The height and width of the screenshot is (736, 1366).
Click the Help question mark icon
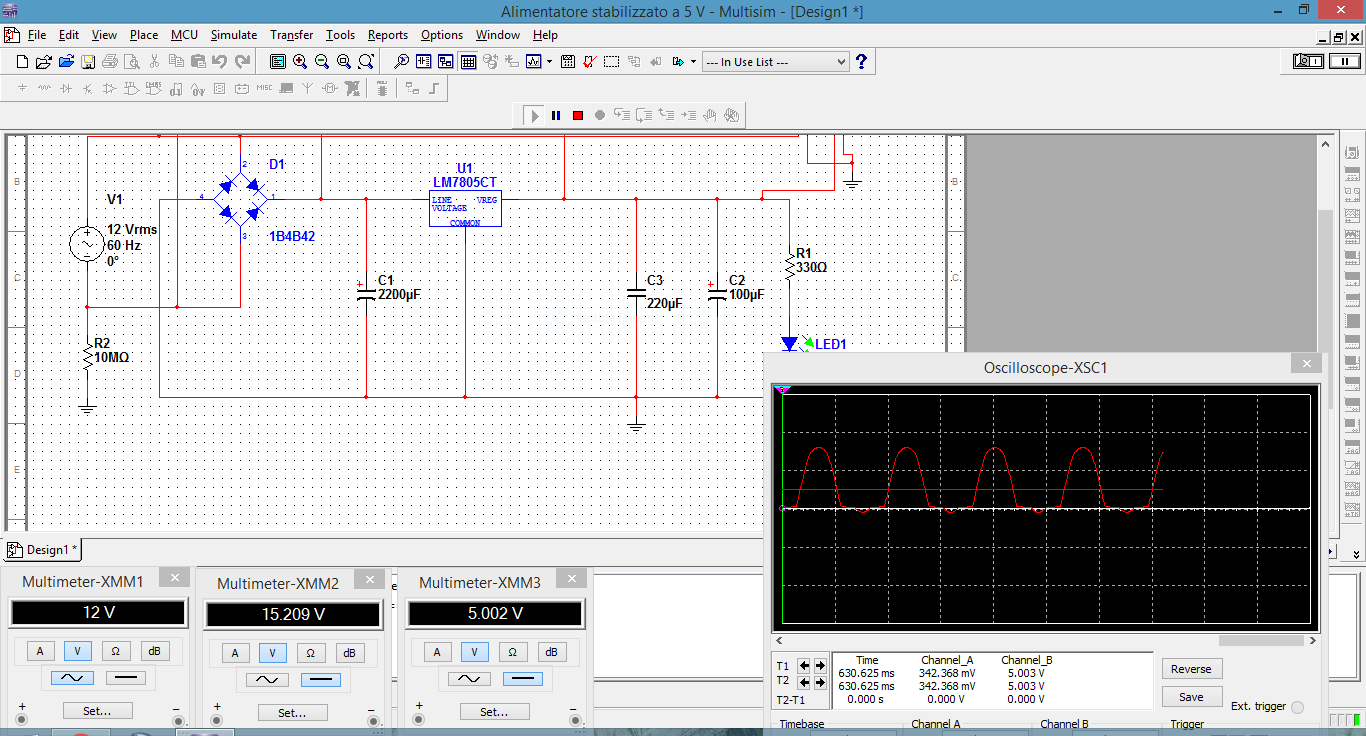point(861,62)
